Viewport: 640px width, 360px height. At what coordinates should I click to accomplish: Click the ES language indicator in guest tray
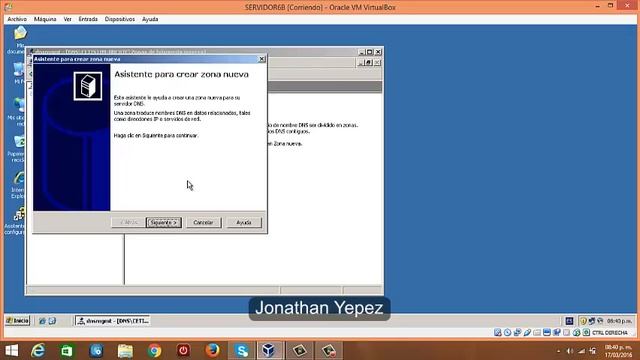[569, 321]
